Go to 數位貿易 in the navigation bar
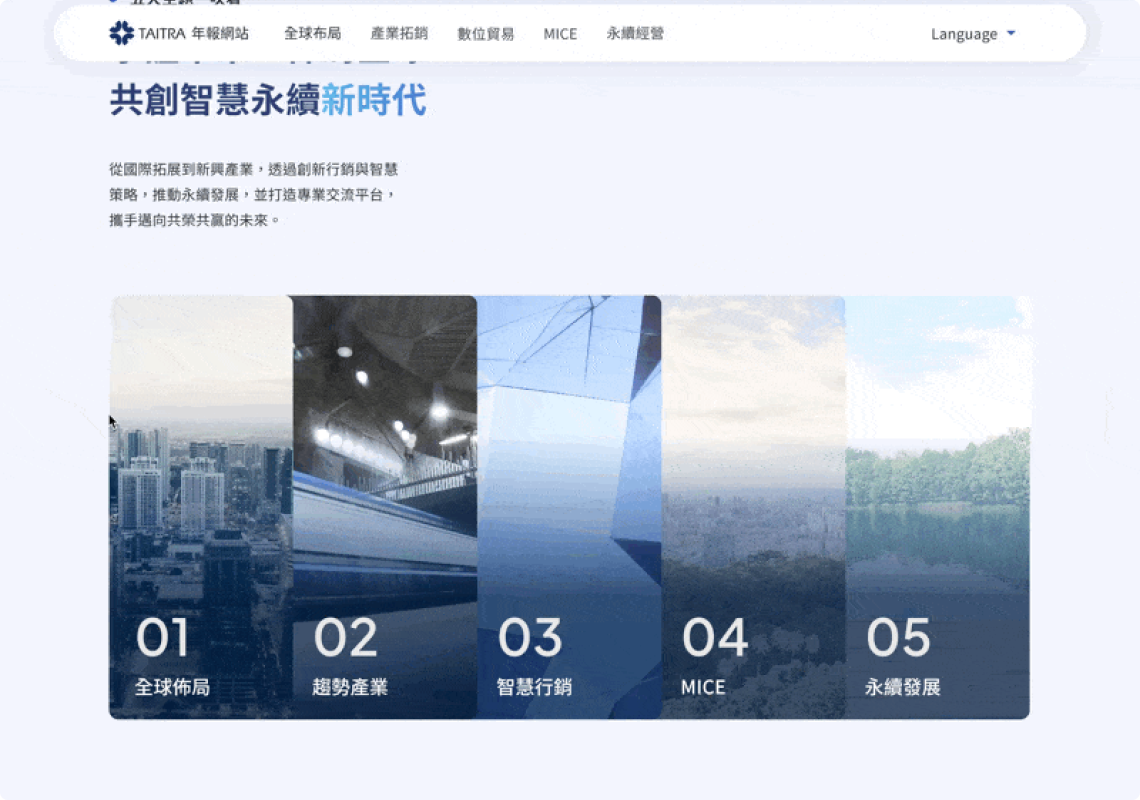Image resolution: width=1140 pixels, height=800 pixels. [486, 33]
